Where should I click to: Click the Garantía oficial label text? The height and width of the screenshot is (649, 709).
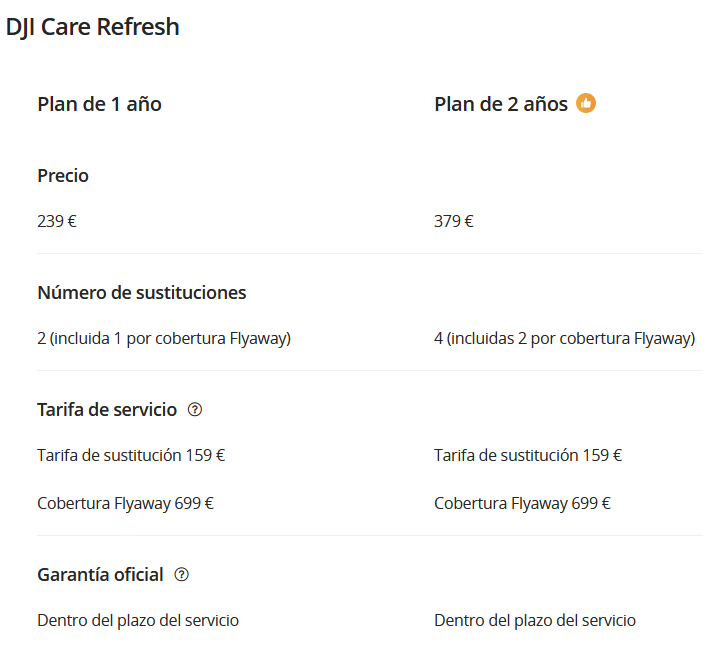pos(100,574)
